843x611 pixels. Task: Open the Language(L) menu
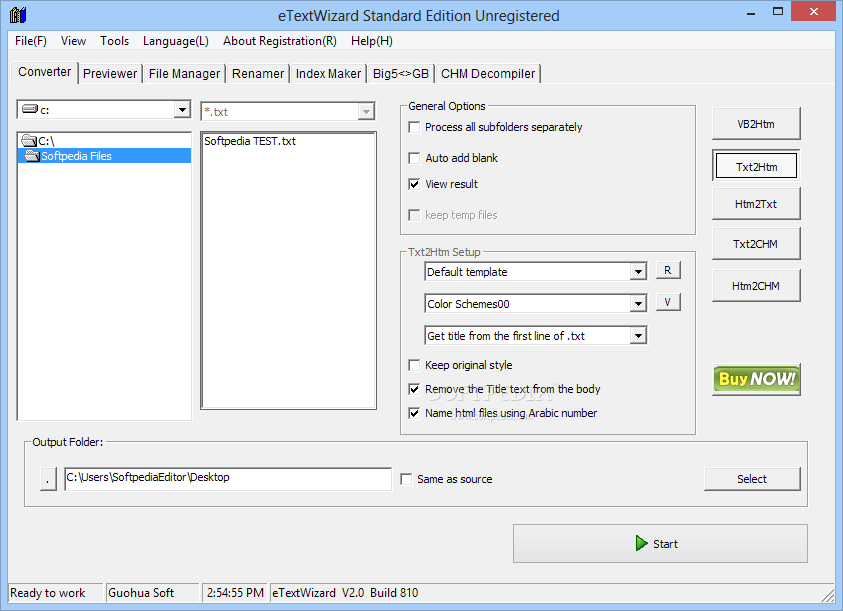click(176, 41)
